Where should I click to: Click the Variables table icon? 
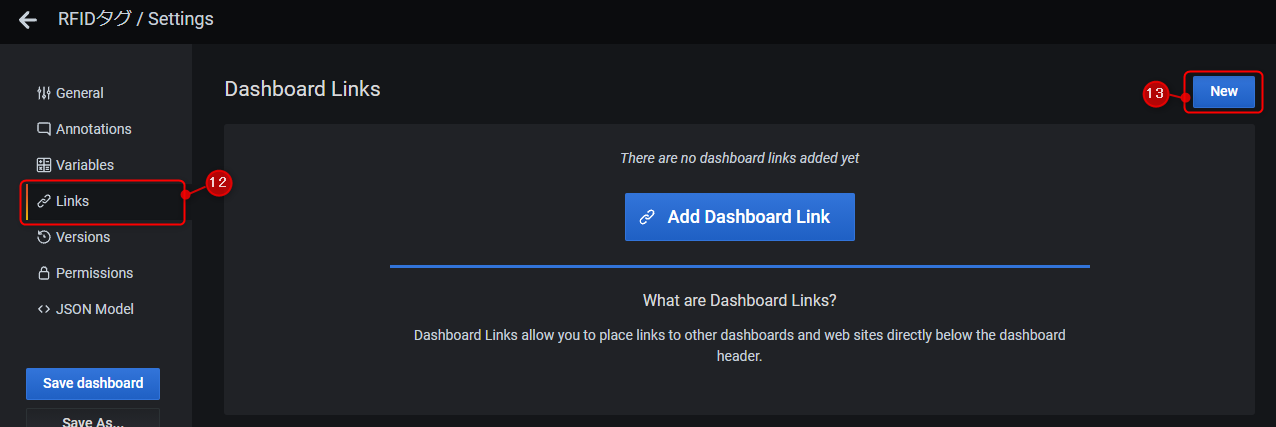coord(43,165)
